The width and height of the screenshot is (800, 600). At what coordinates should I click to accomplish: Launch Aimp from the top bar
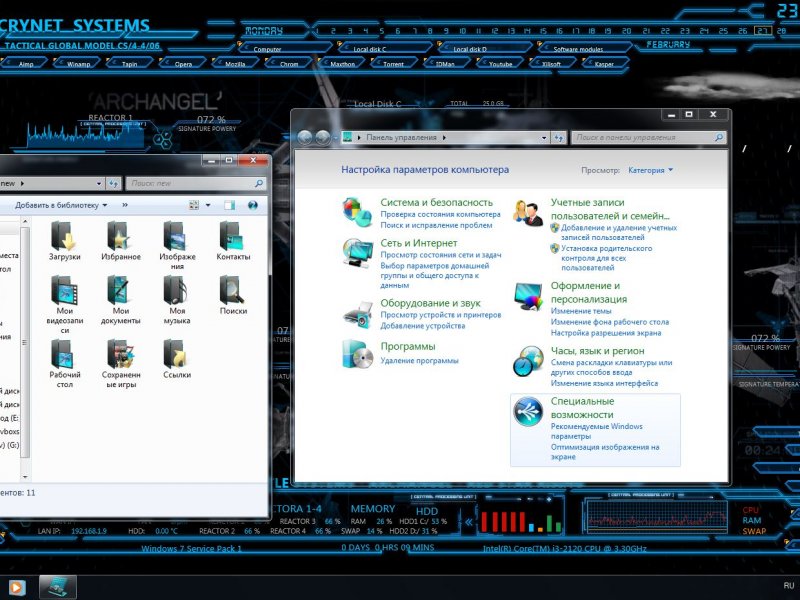[26, 64]
